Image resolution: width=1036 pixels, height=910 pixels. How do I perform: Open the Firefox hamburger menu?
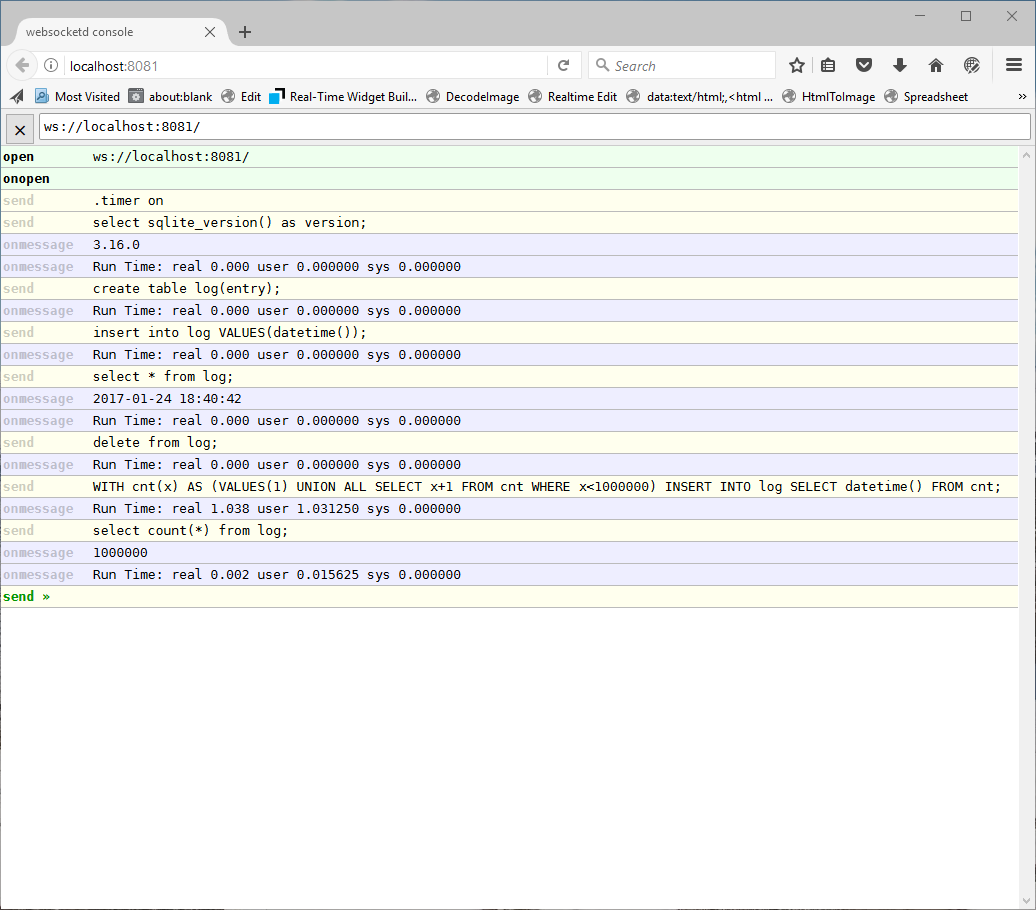pos(1013,66)
